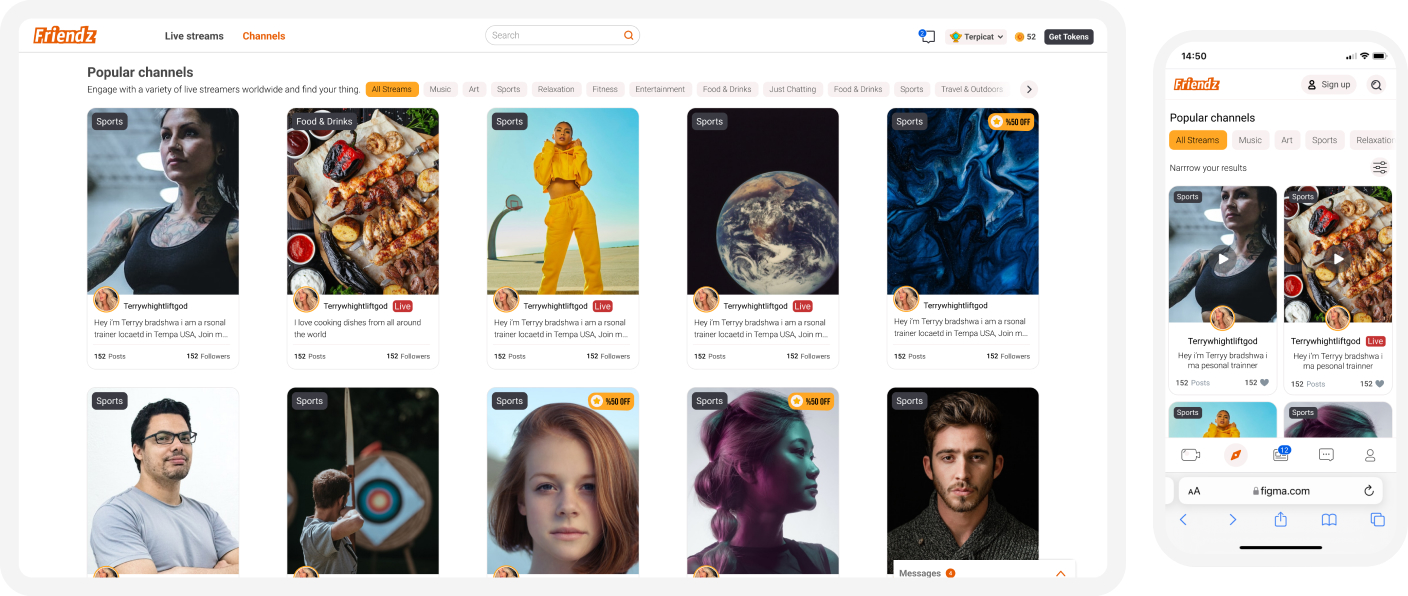This screenshot has height=596, width=1408.
Task: Select the Just Chatting filter chip
Action: (794, 89)
